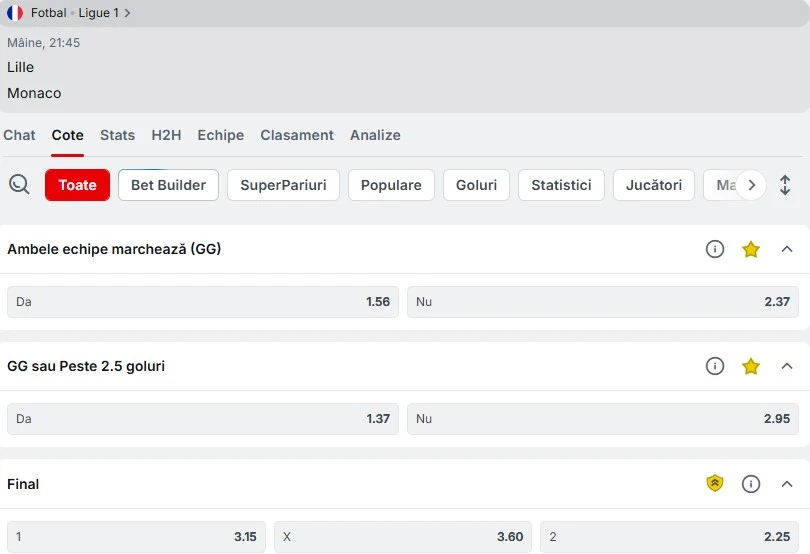Select Da odds 1.56 for GG
810x554 pixels.
pyautogui.click(x=202, y=302)
